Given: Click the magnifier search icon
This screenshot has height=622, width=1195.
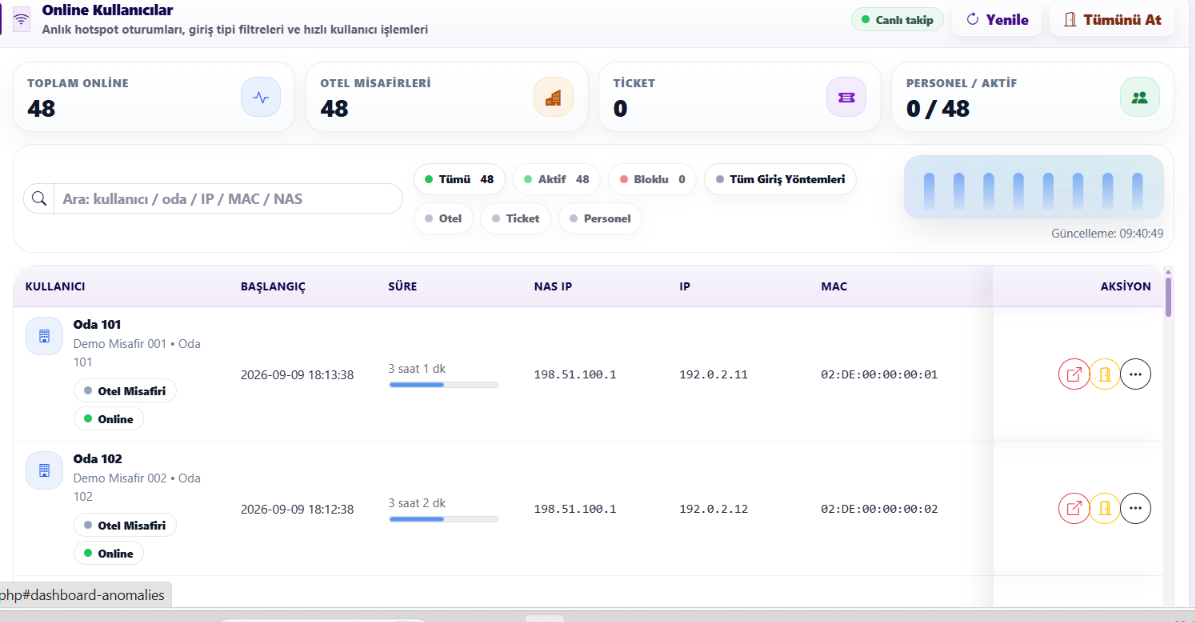Looking at the screenshot, I should point(39,199).
